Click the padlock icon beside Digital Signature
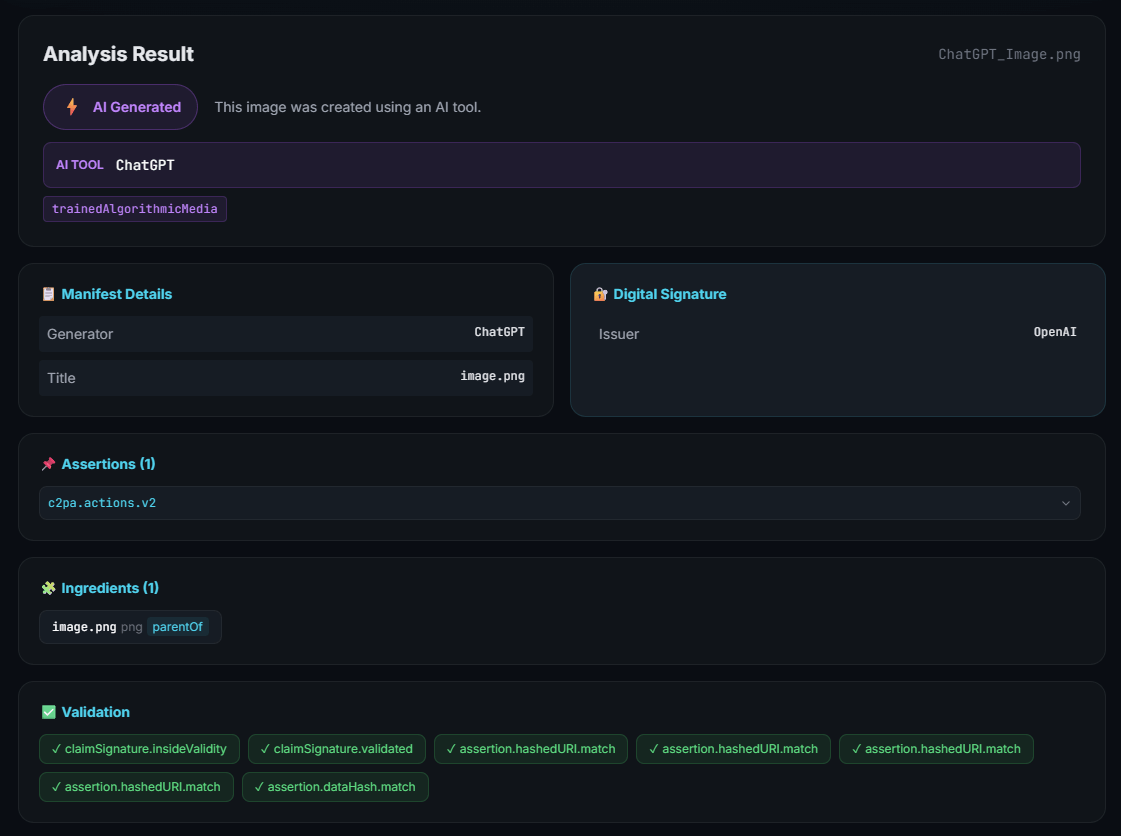This screenshot has width=1121, height=836. 600,293
